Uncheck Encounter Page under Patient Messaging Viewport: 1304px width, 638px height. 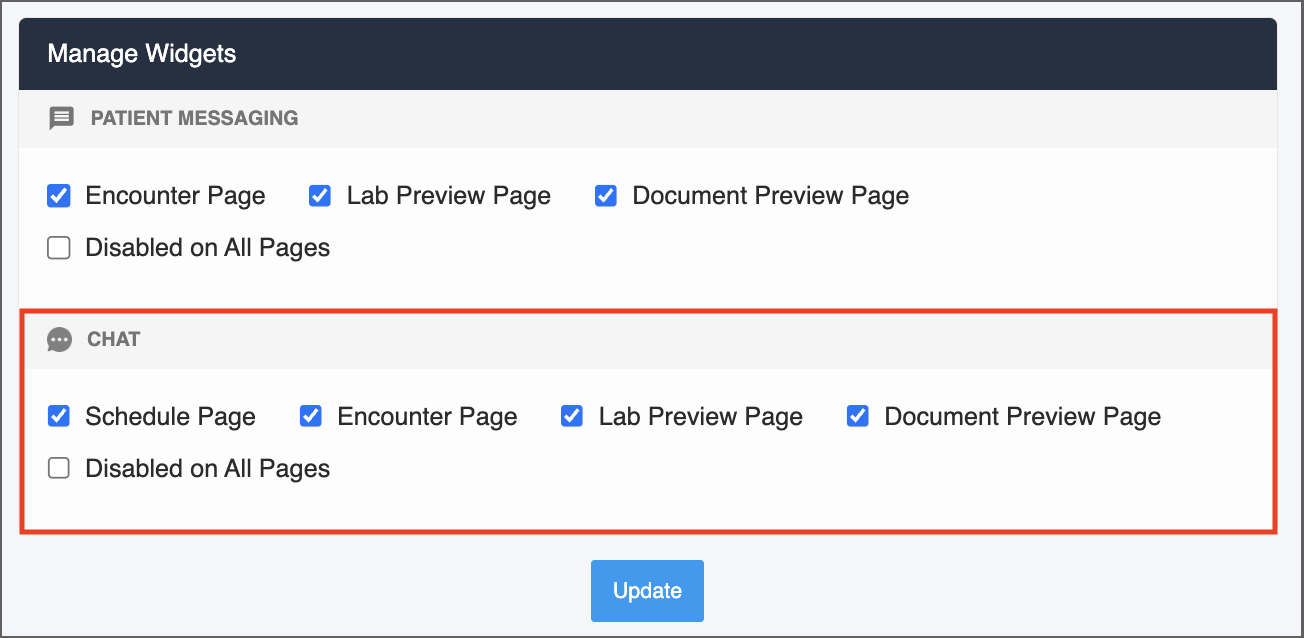[x=59, y=196]
